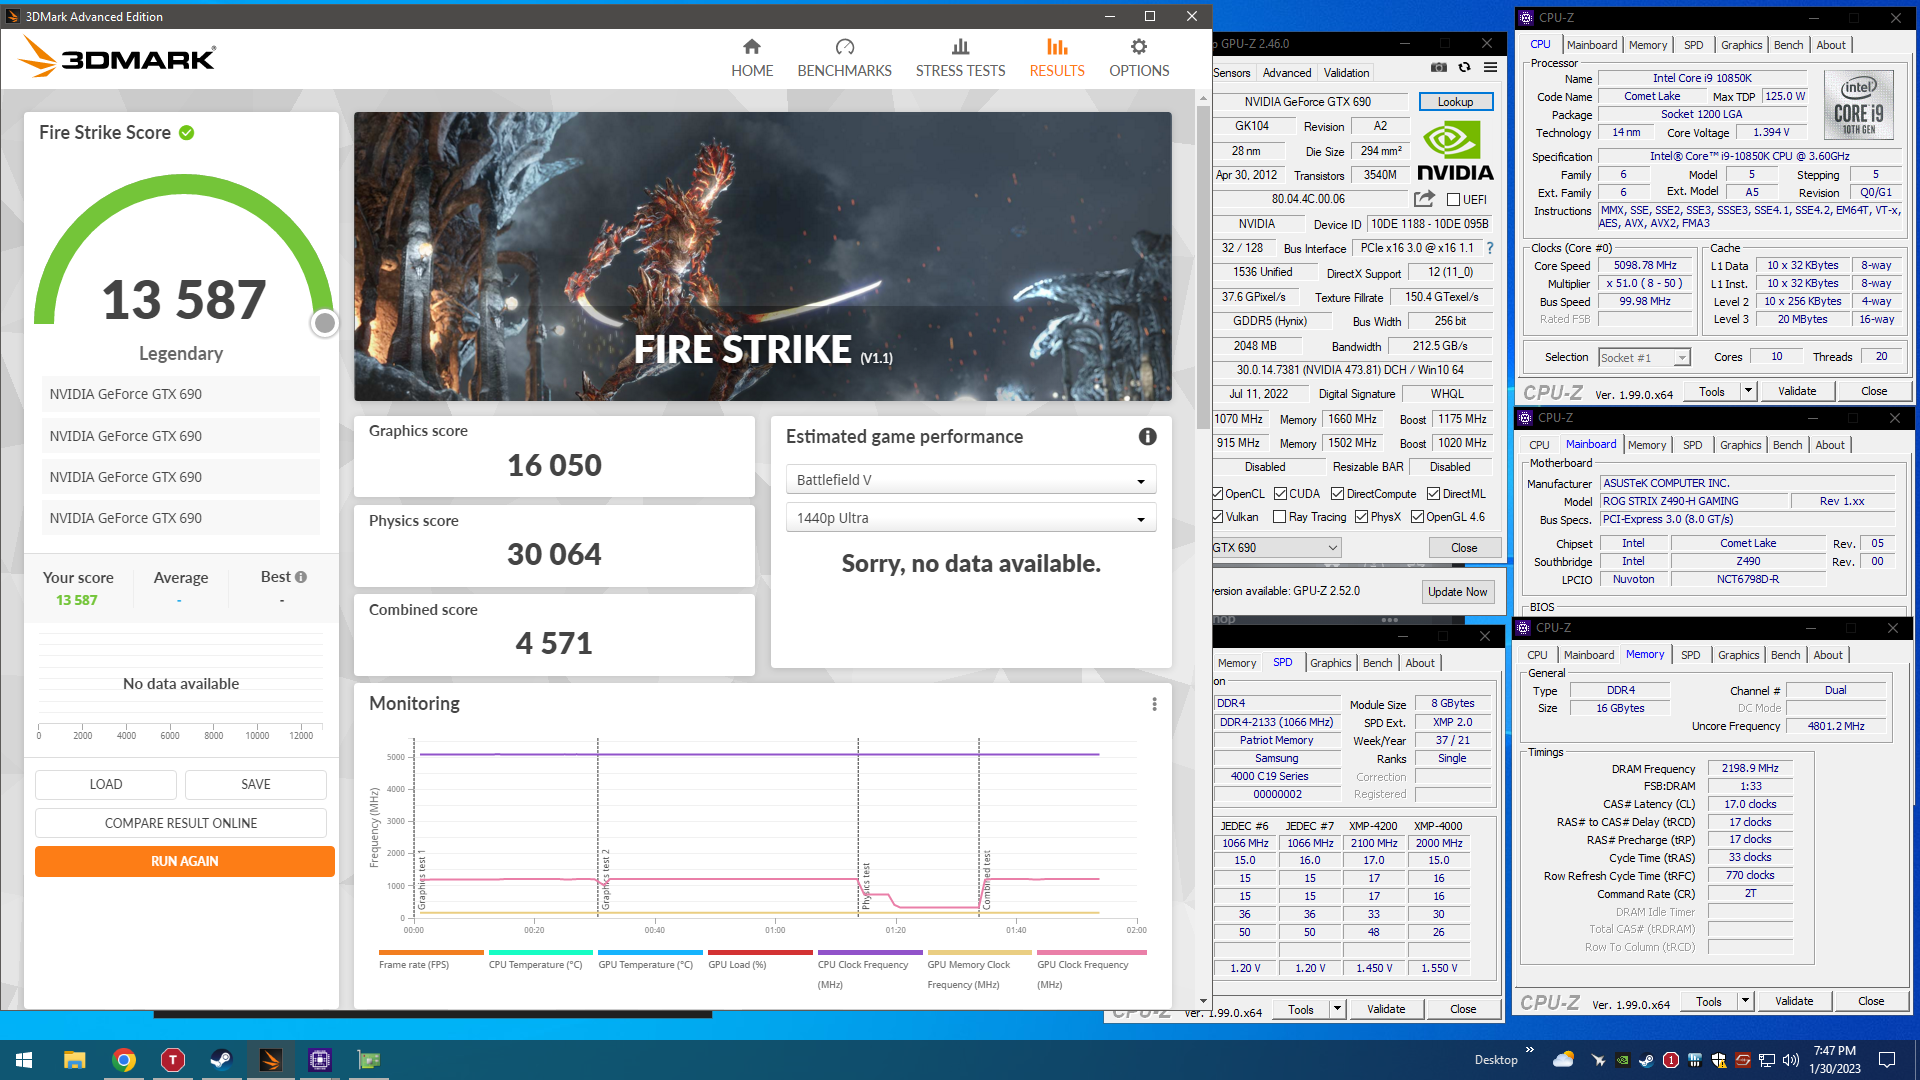Open the Monitoring three-dot menu
1920x1080 pixels.
click(x=1154, y=704)
